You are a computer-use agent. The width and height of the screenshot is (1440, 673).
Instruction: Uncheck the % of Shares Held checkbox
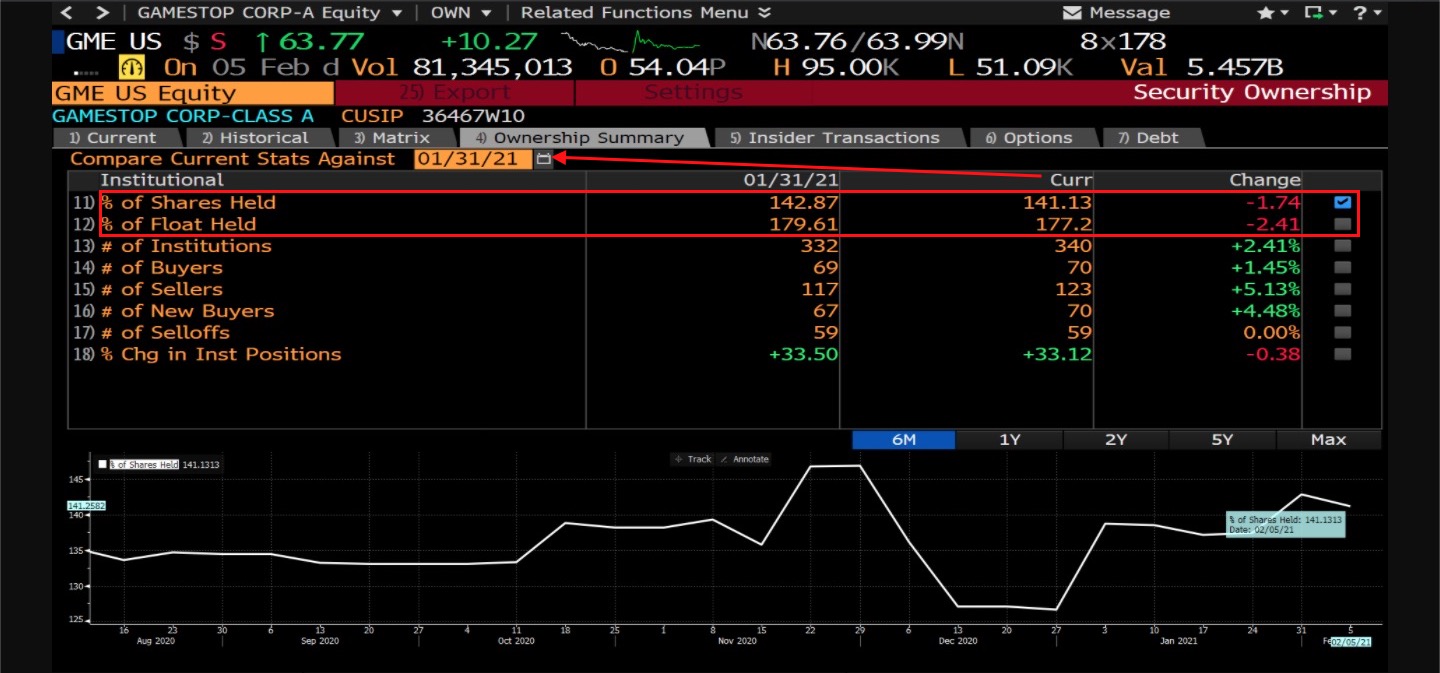[1342, 202]
